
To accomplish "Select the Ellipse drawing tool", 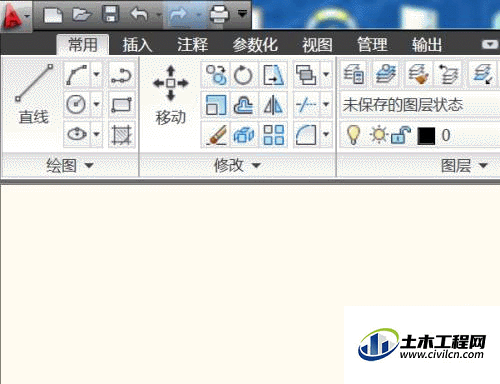I will point(77,134).
